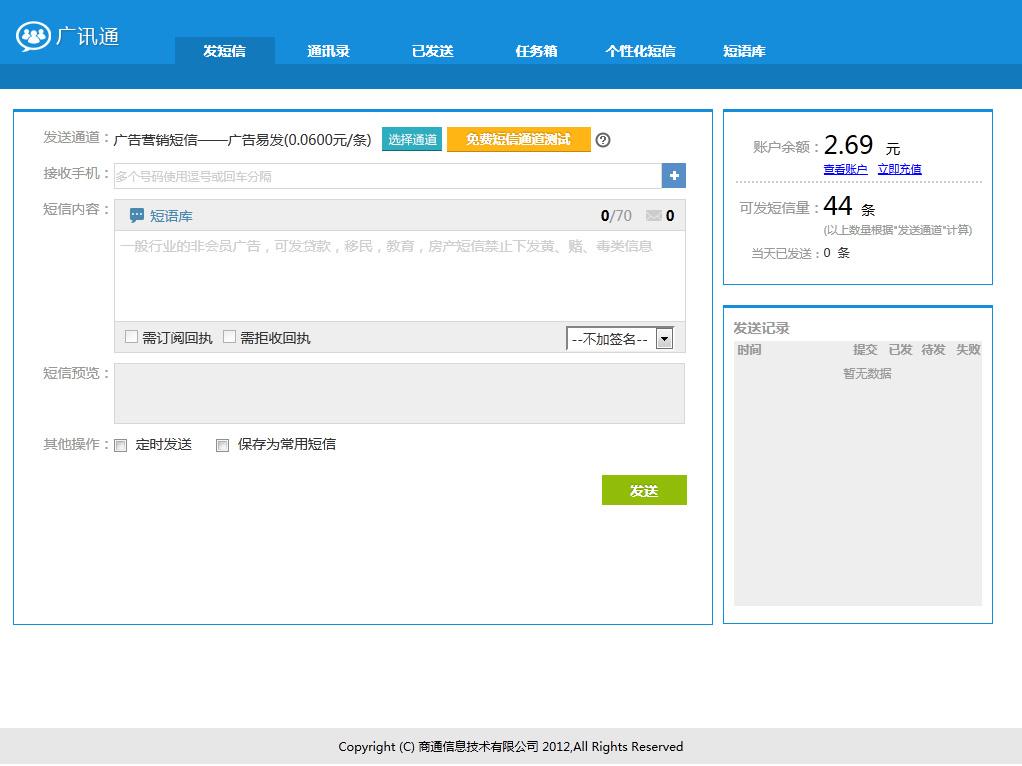Image resolution: width=1022 pixels, height=766 pixels.
Task: Go to the 任务箱 tab
Action: coord(536,51)
